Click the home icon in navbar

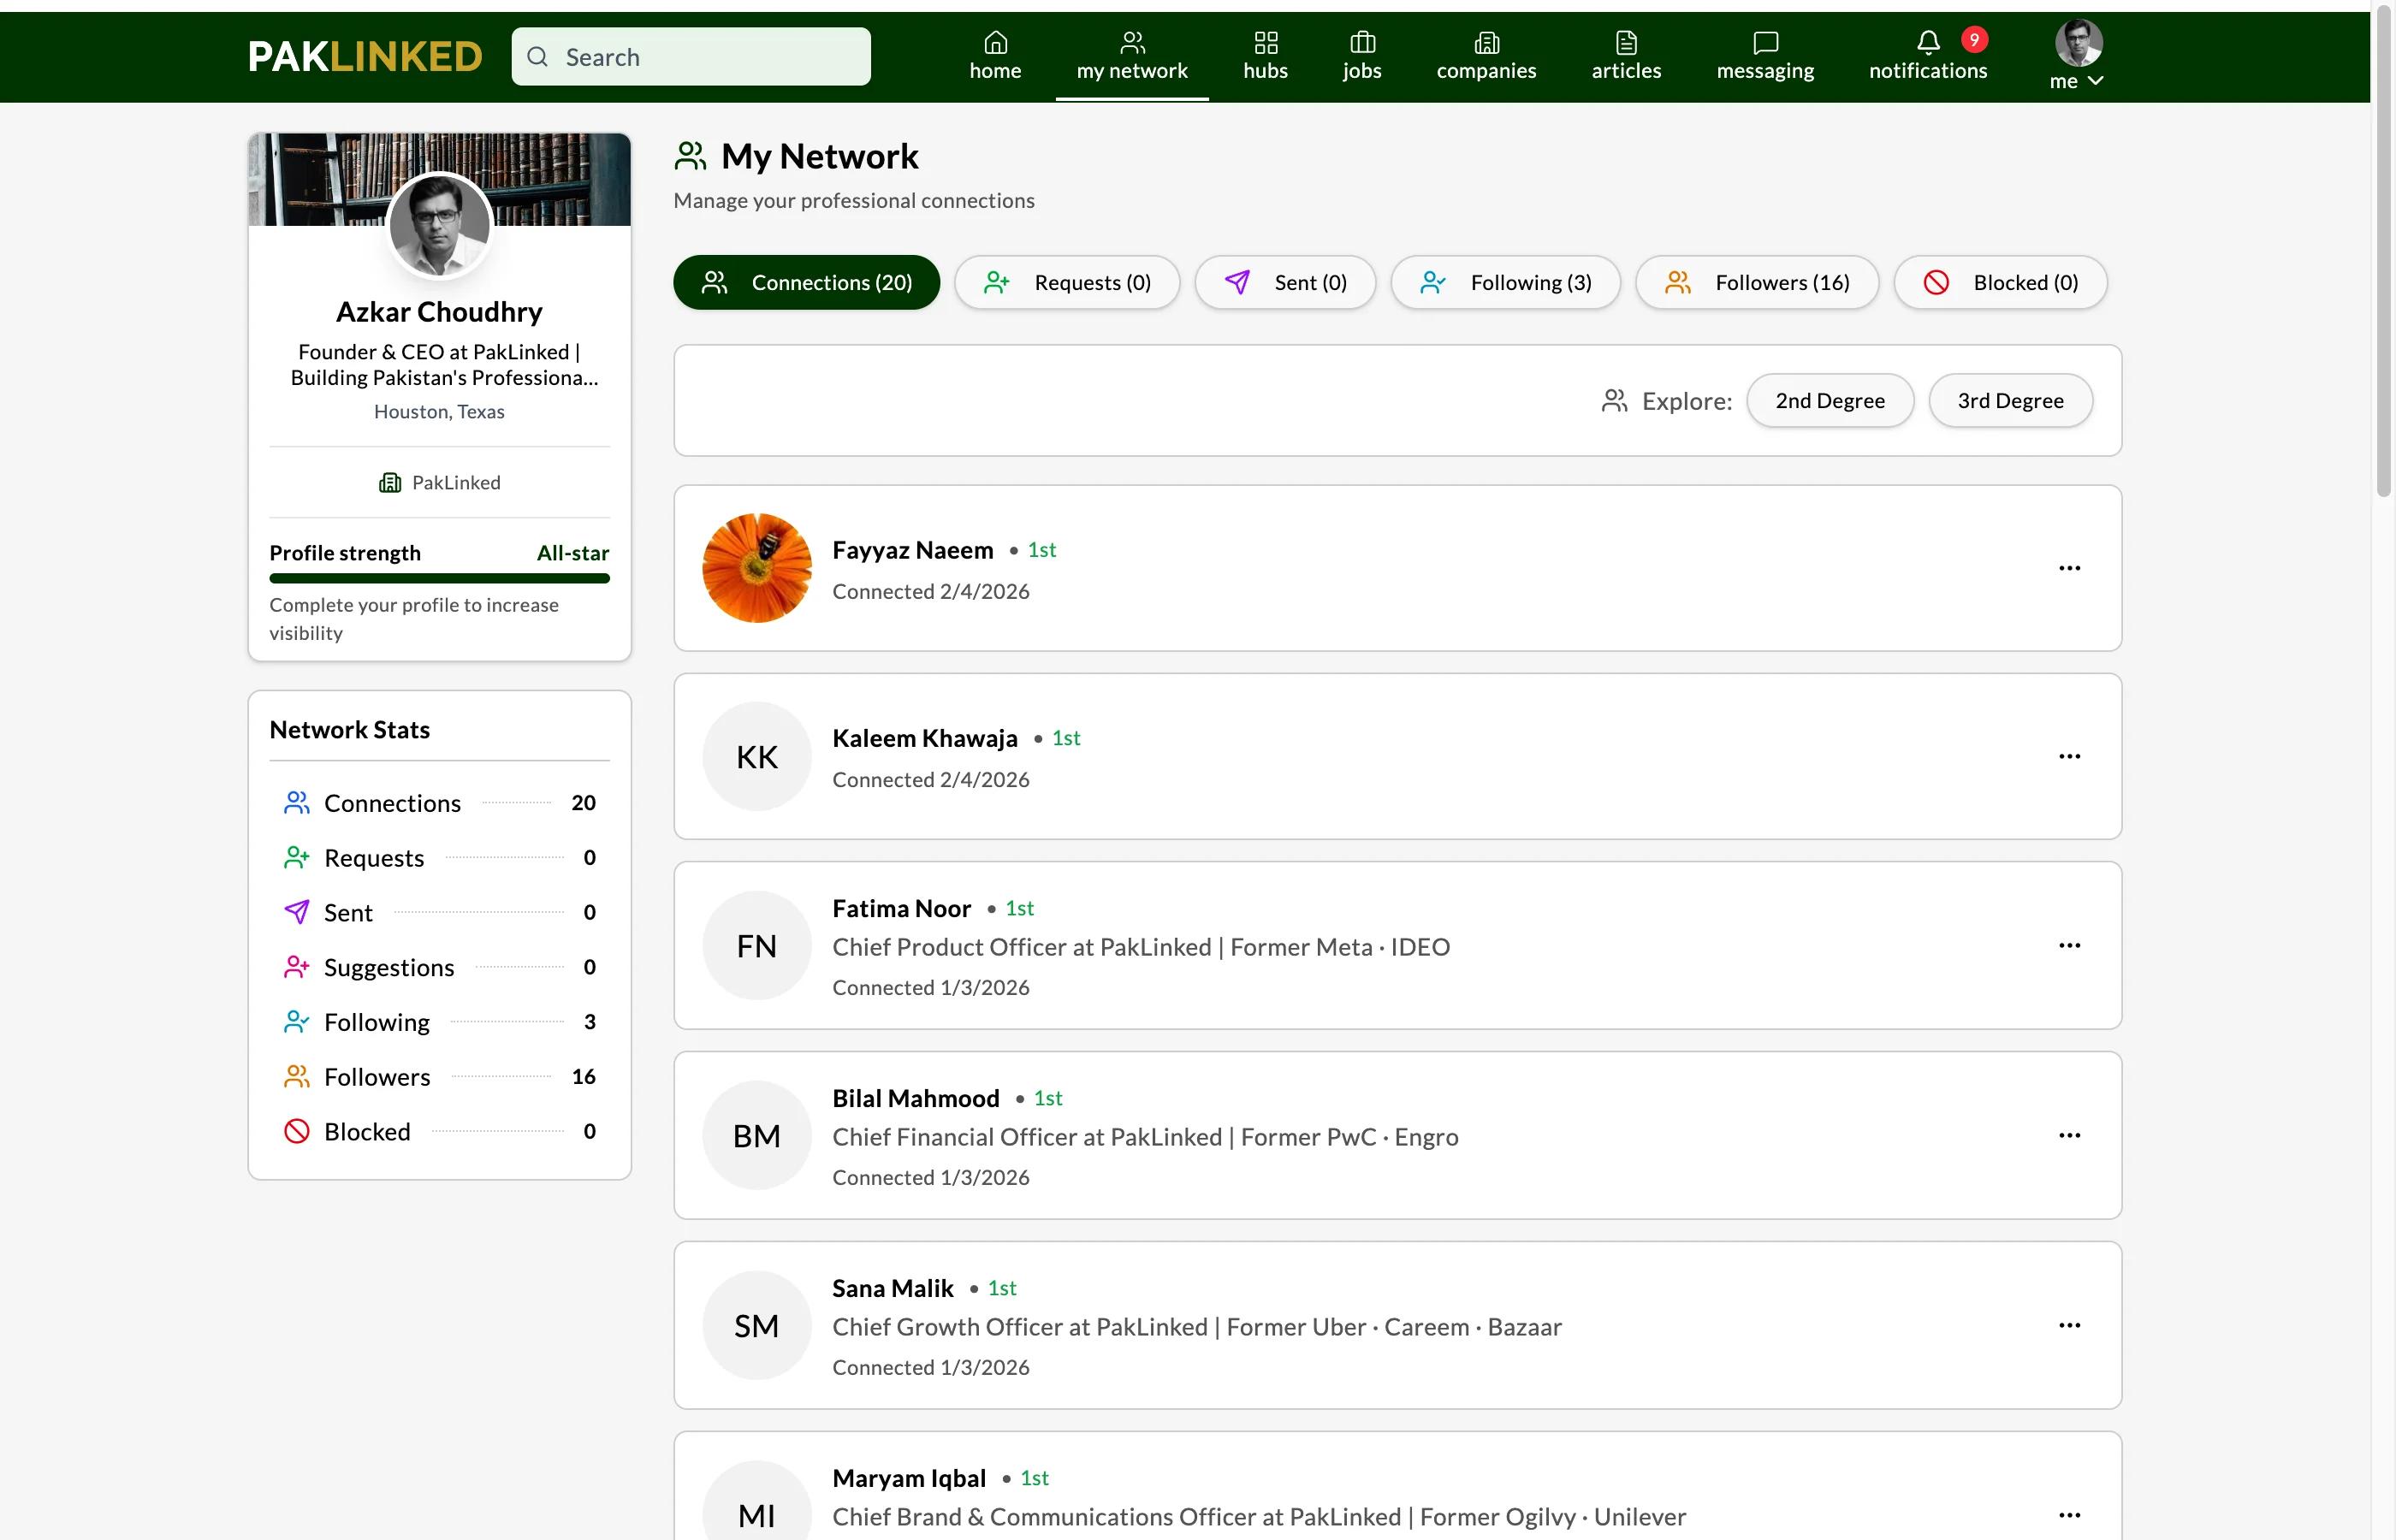coord(995,43)
